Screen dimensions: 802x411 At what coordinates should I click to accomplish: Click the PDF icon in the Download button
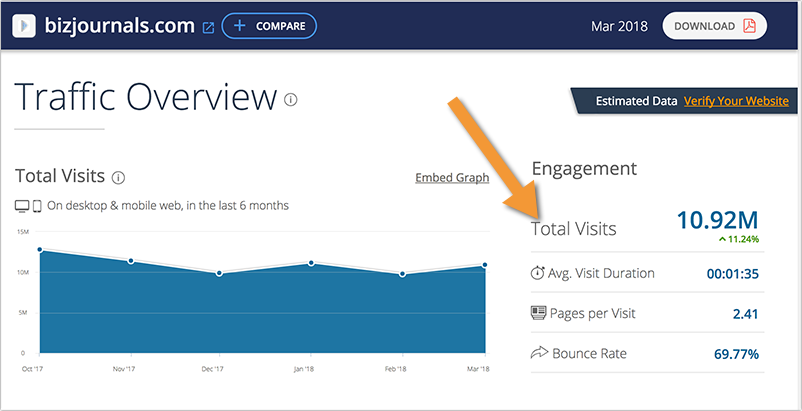(x=749, y=26)
